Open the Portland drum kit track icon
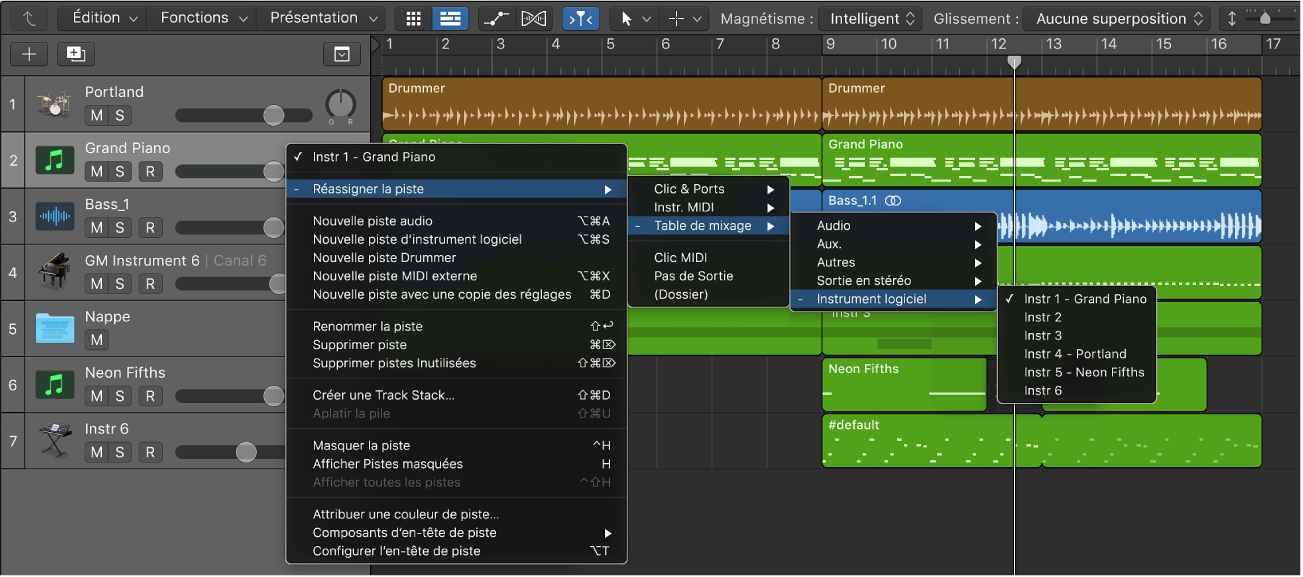The width and height of the screenshot is (1303, 577). (55, 104)
